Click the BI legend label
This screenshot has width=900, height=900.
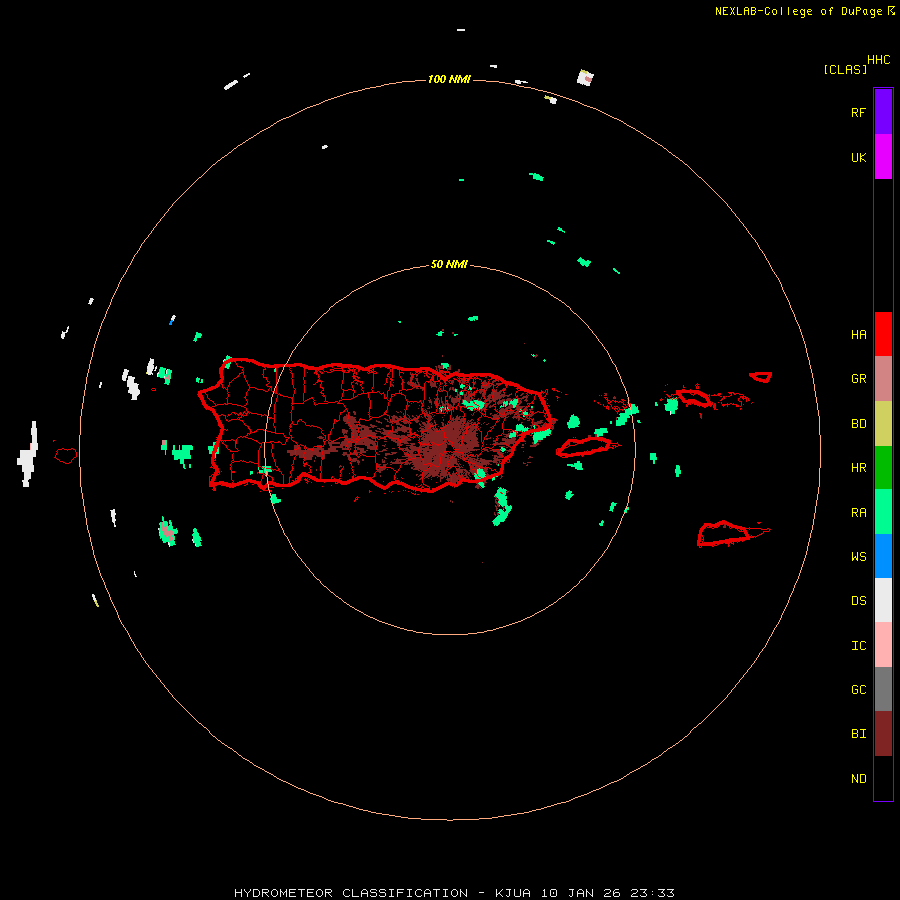pyautogui.click(x=858, y=734)
